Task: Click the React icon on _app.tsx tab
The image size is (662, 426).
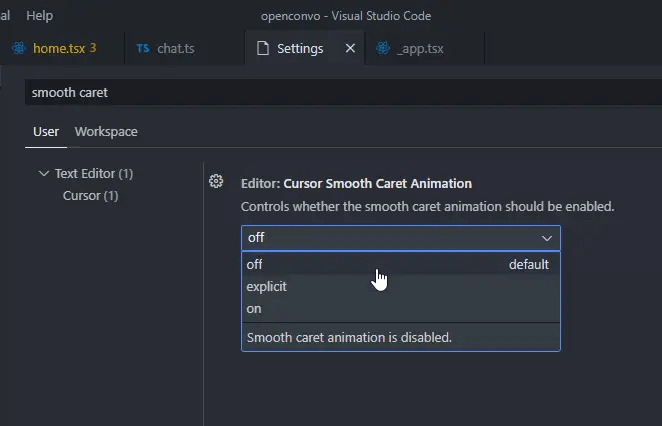Action: [x=382, y=48]
